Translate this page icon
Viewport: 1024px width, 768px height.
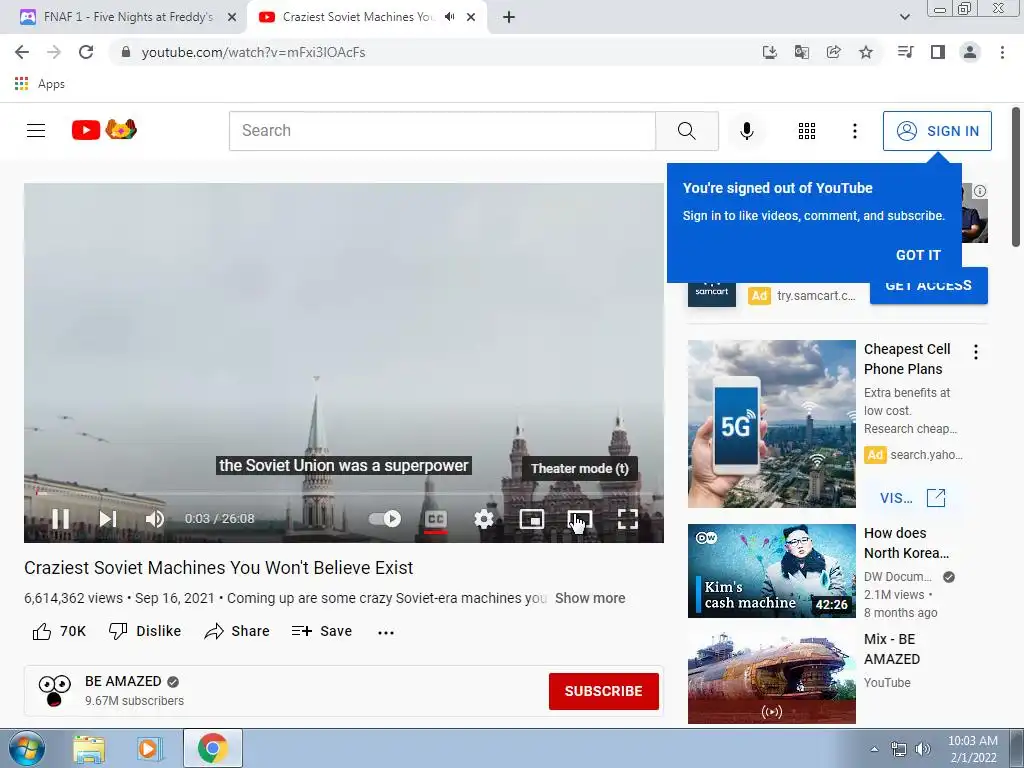[x=802, y=52]
